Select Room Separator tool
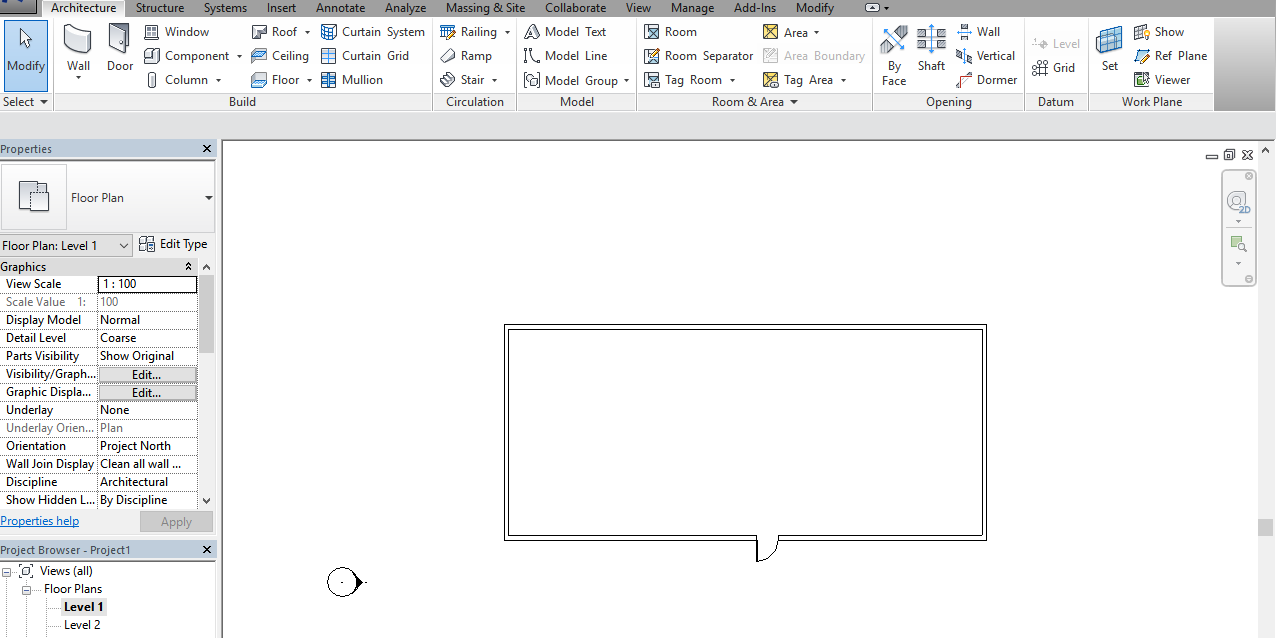The width and height of the screenshot is (1276, 638). click(x=698, y=56)
